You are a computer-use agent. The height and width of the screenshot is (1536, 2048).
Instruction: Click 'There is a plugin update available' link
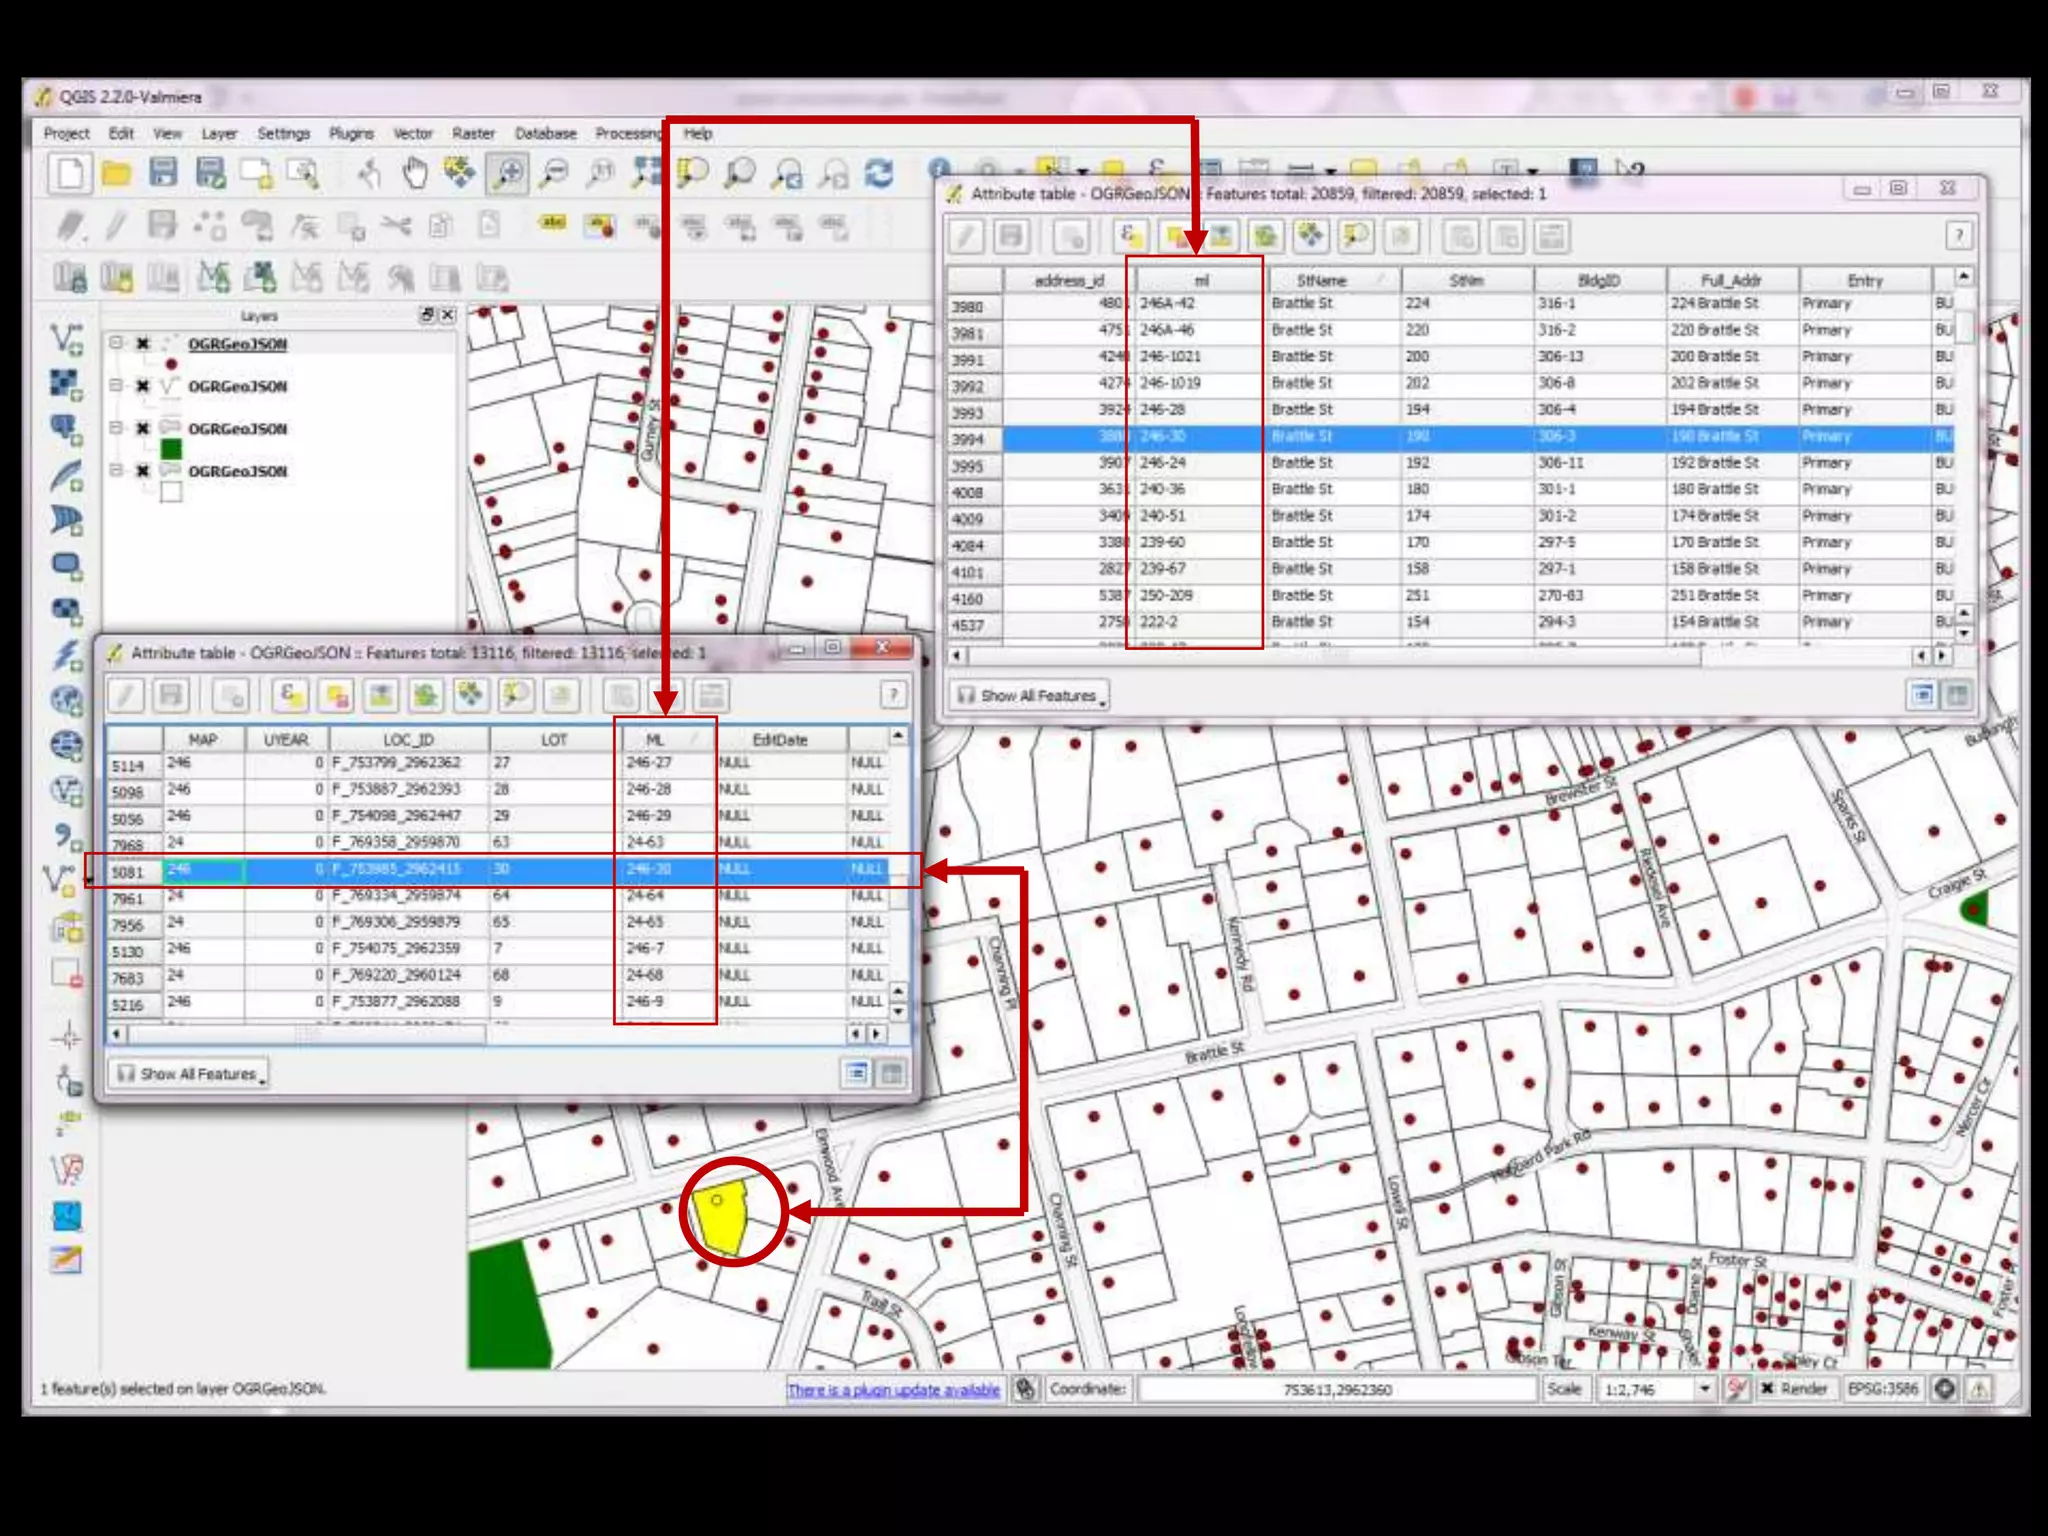click(893, 1389)
